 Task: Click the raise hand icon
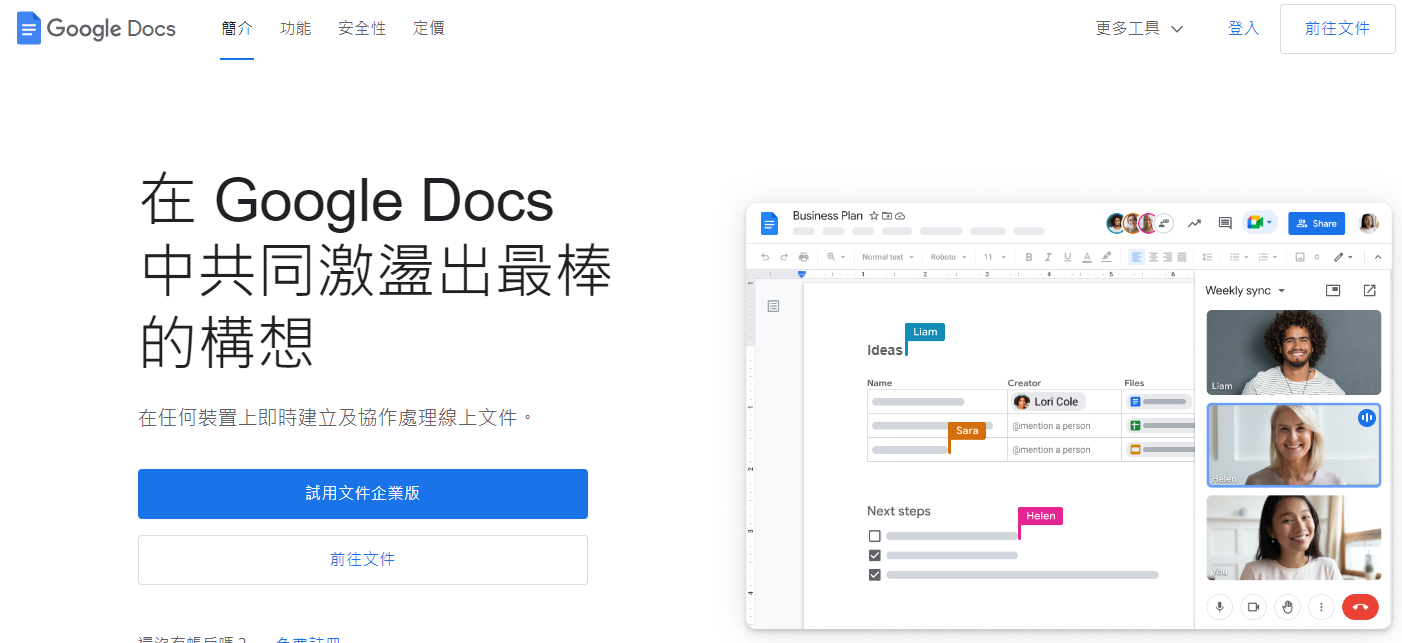click(1288, 606)
